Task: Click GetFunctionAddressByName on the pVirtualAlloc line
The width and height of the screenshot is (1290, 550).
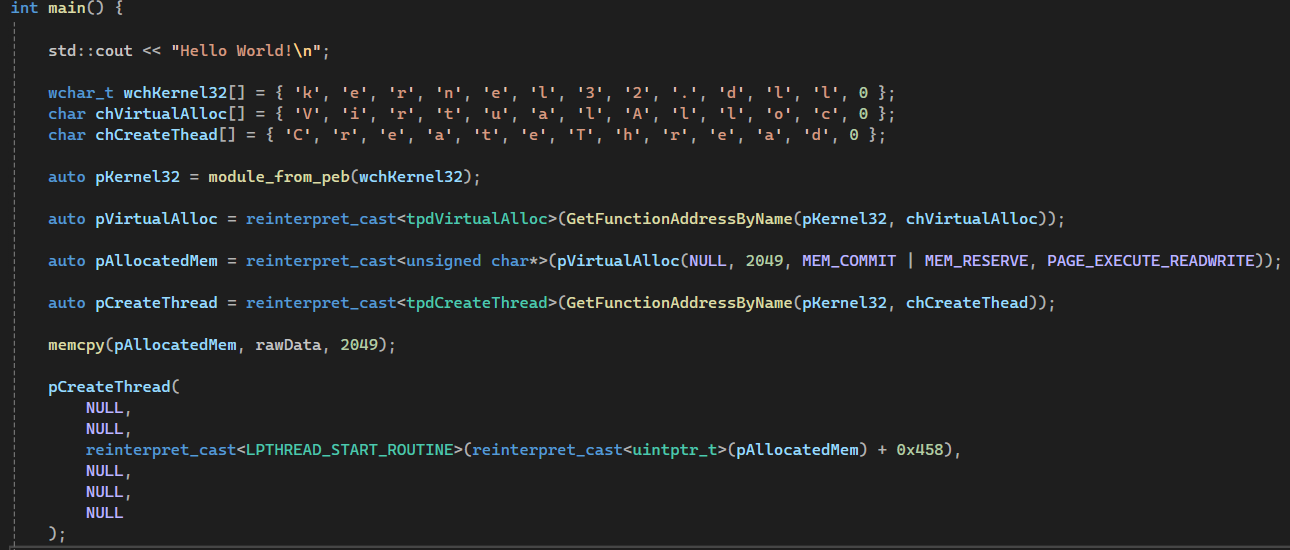Action: click(678, 219)
